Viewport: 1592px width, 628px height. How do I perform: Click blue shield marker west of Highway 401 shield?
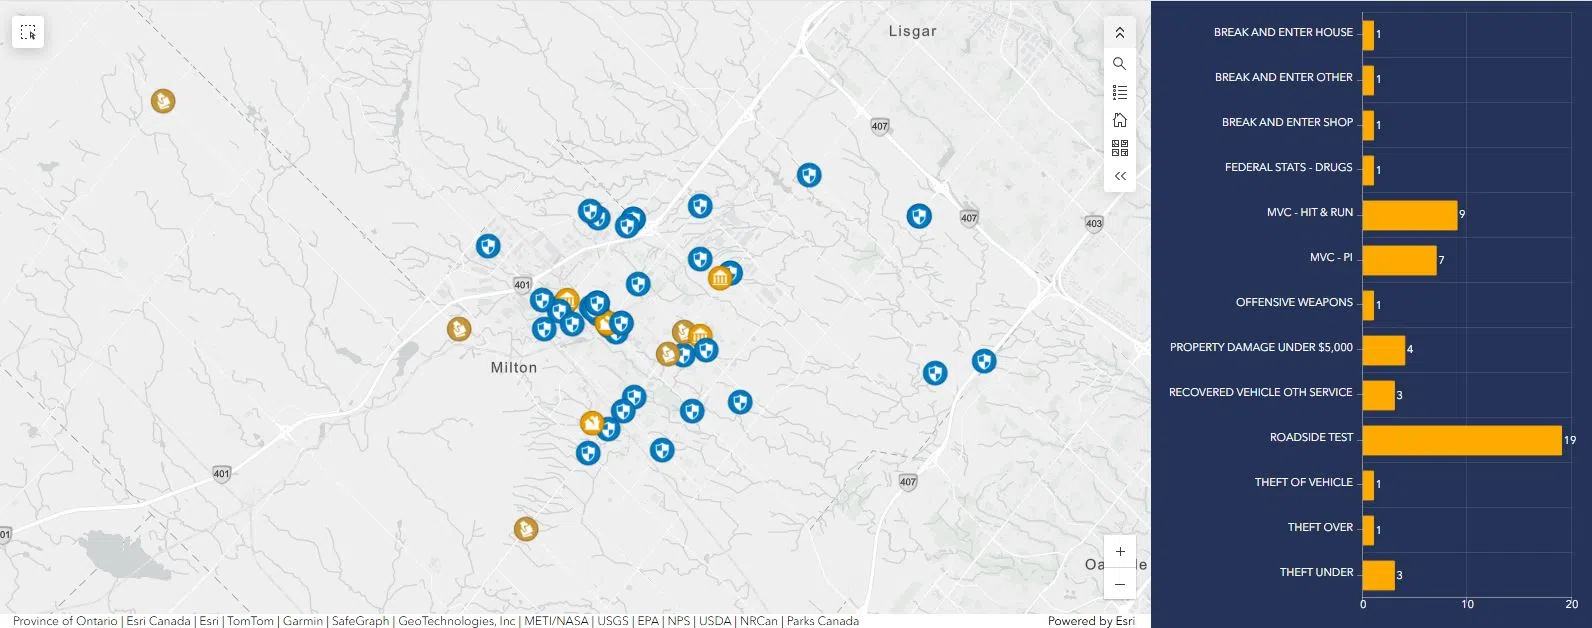[x=488, y=246]
